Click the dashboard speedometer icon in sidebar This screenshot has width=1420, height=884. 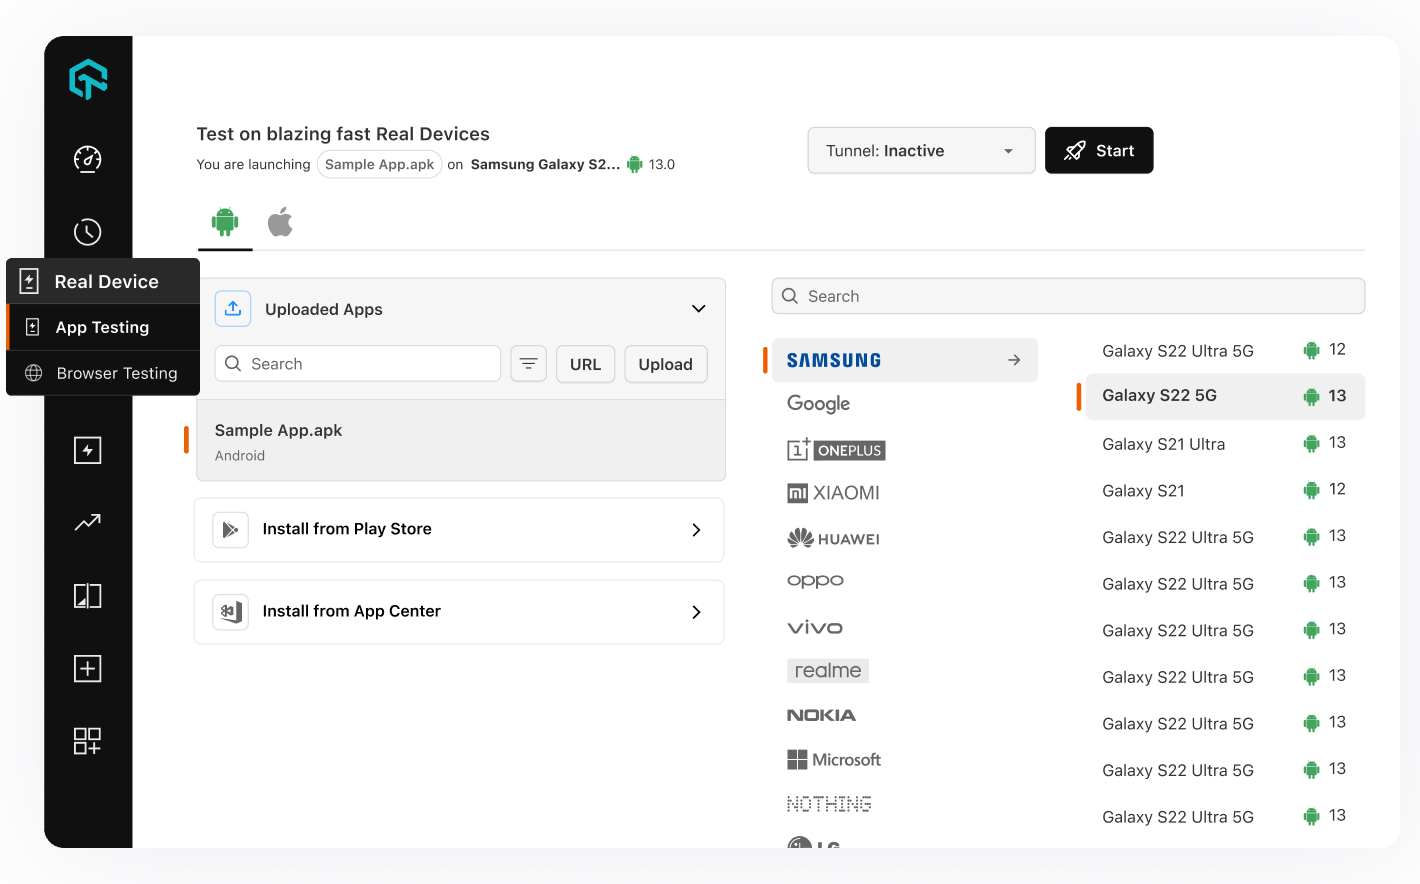point(88,159)
